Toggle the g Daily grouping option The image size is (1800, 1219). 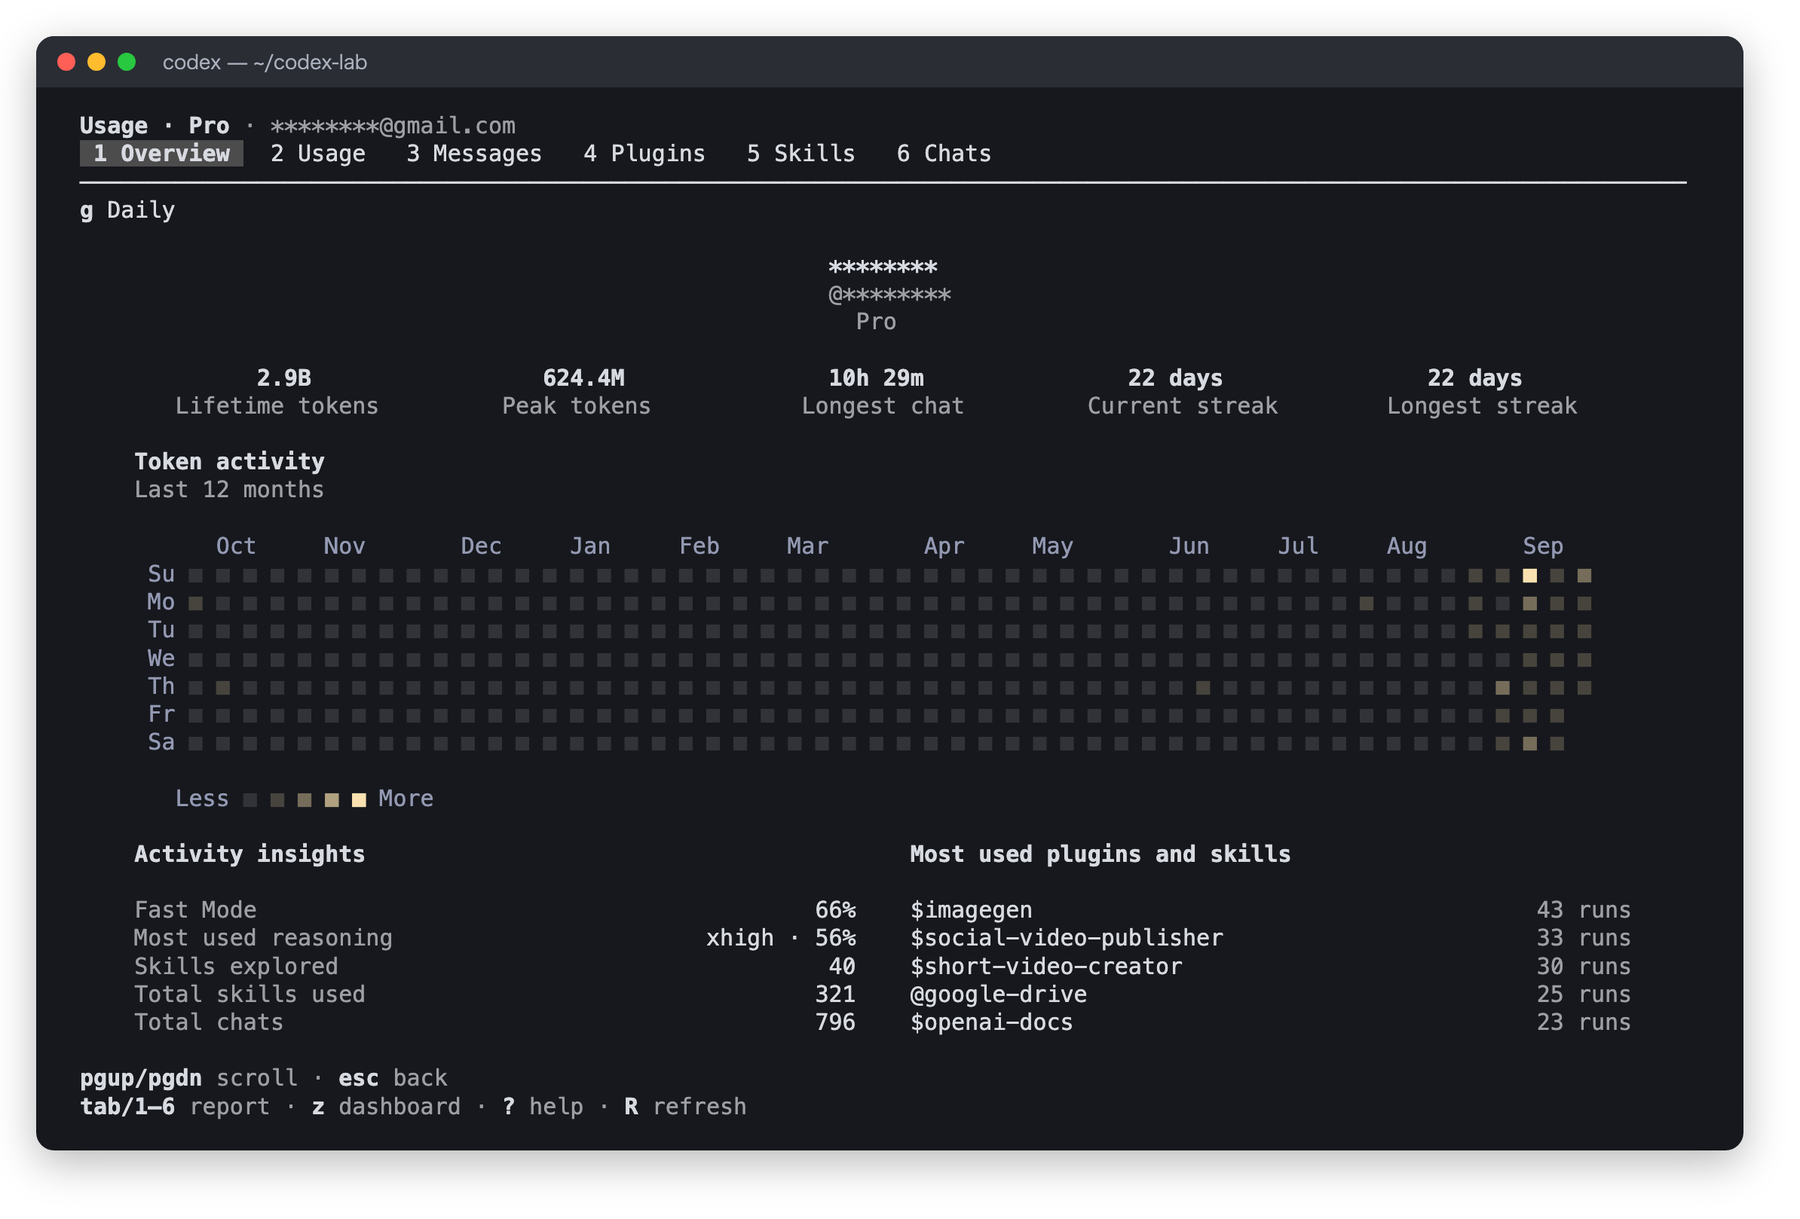click(127, 210)
